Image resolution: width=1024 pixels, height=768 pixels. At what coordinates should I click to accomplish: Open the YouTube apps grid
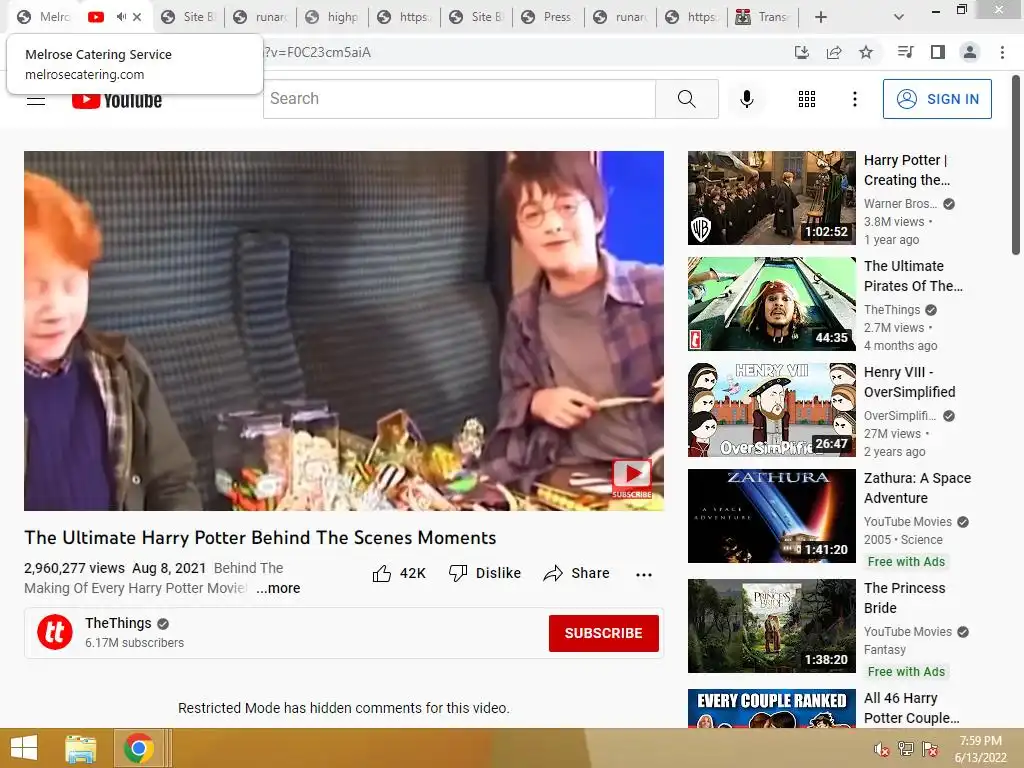807,99
